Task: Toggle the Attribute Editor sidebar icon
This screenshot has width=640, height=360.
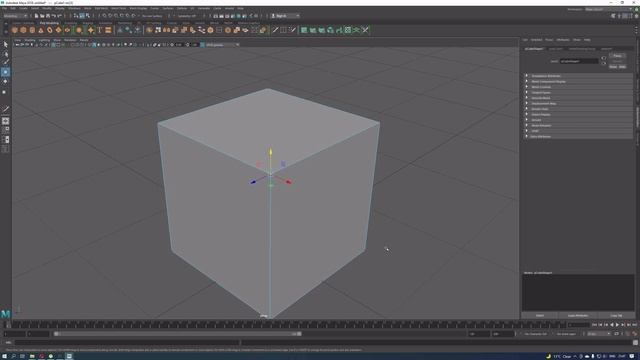Action: coord(625,16)
